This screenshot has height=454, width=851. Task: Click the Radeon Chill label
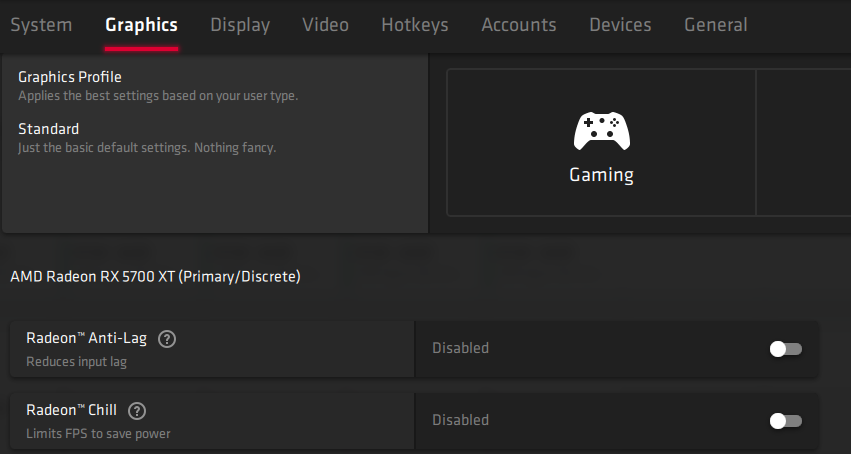point(71,410)
